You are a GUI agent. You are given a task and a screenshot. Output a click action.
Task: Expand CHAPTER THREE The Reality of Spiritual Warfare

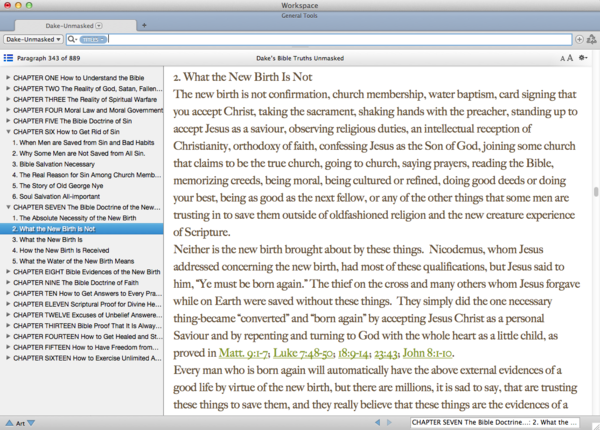click(8, 99)
